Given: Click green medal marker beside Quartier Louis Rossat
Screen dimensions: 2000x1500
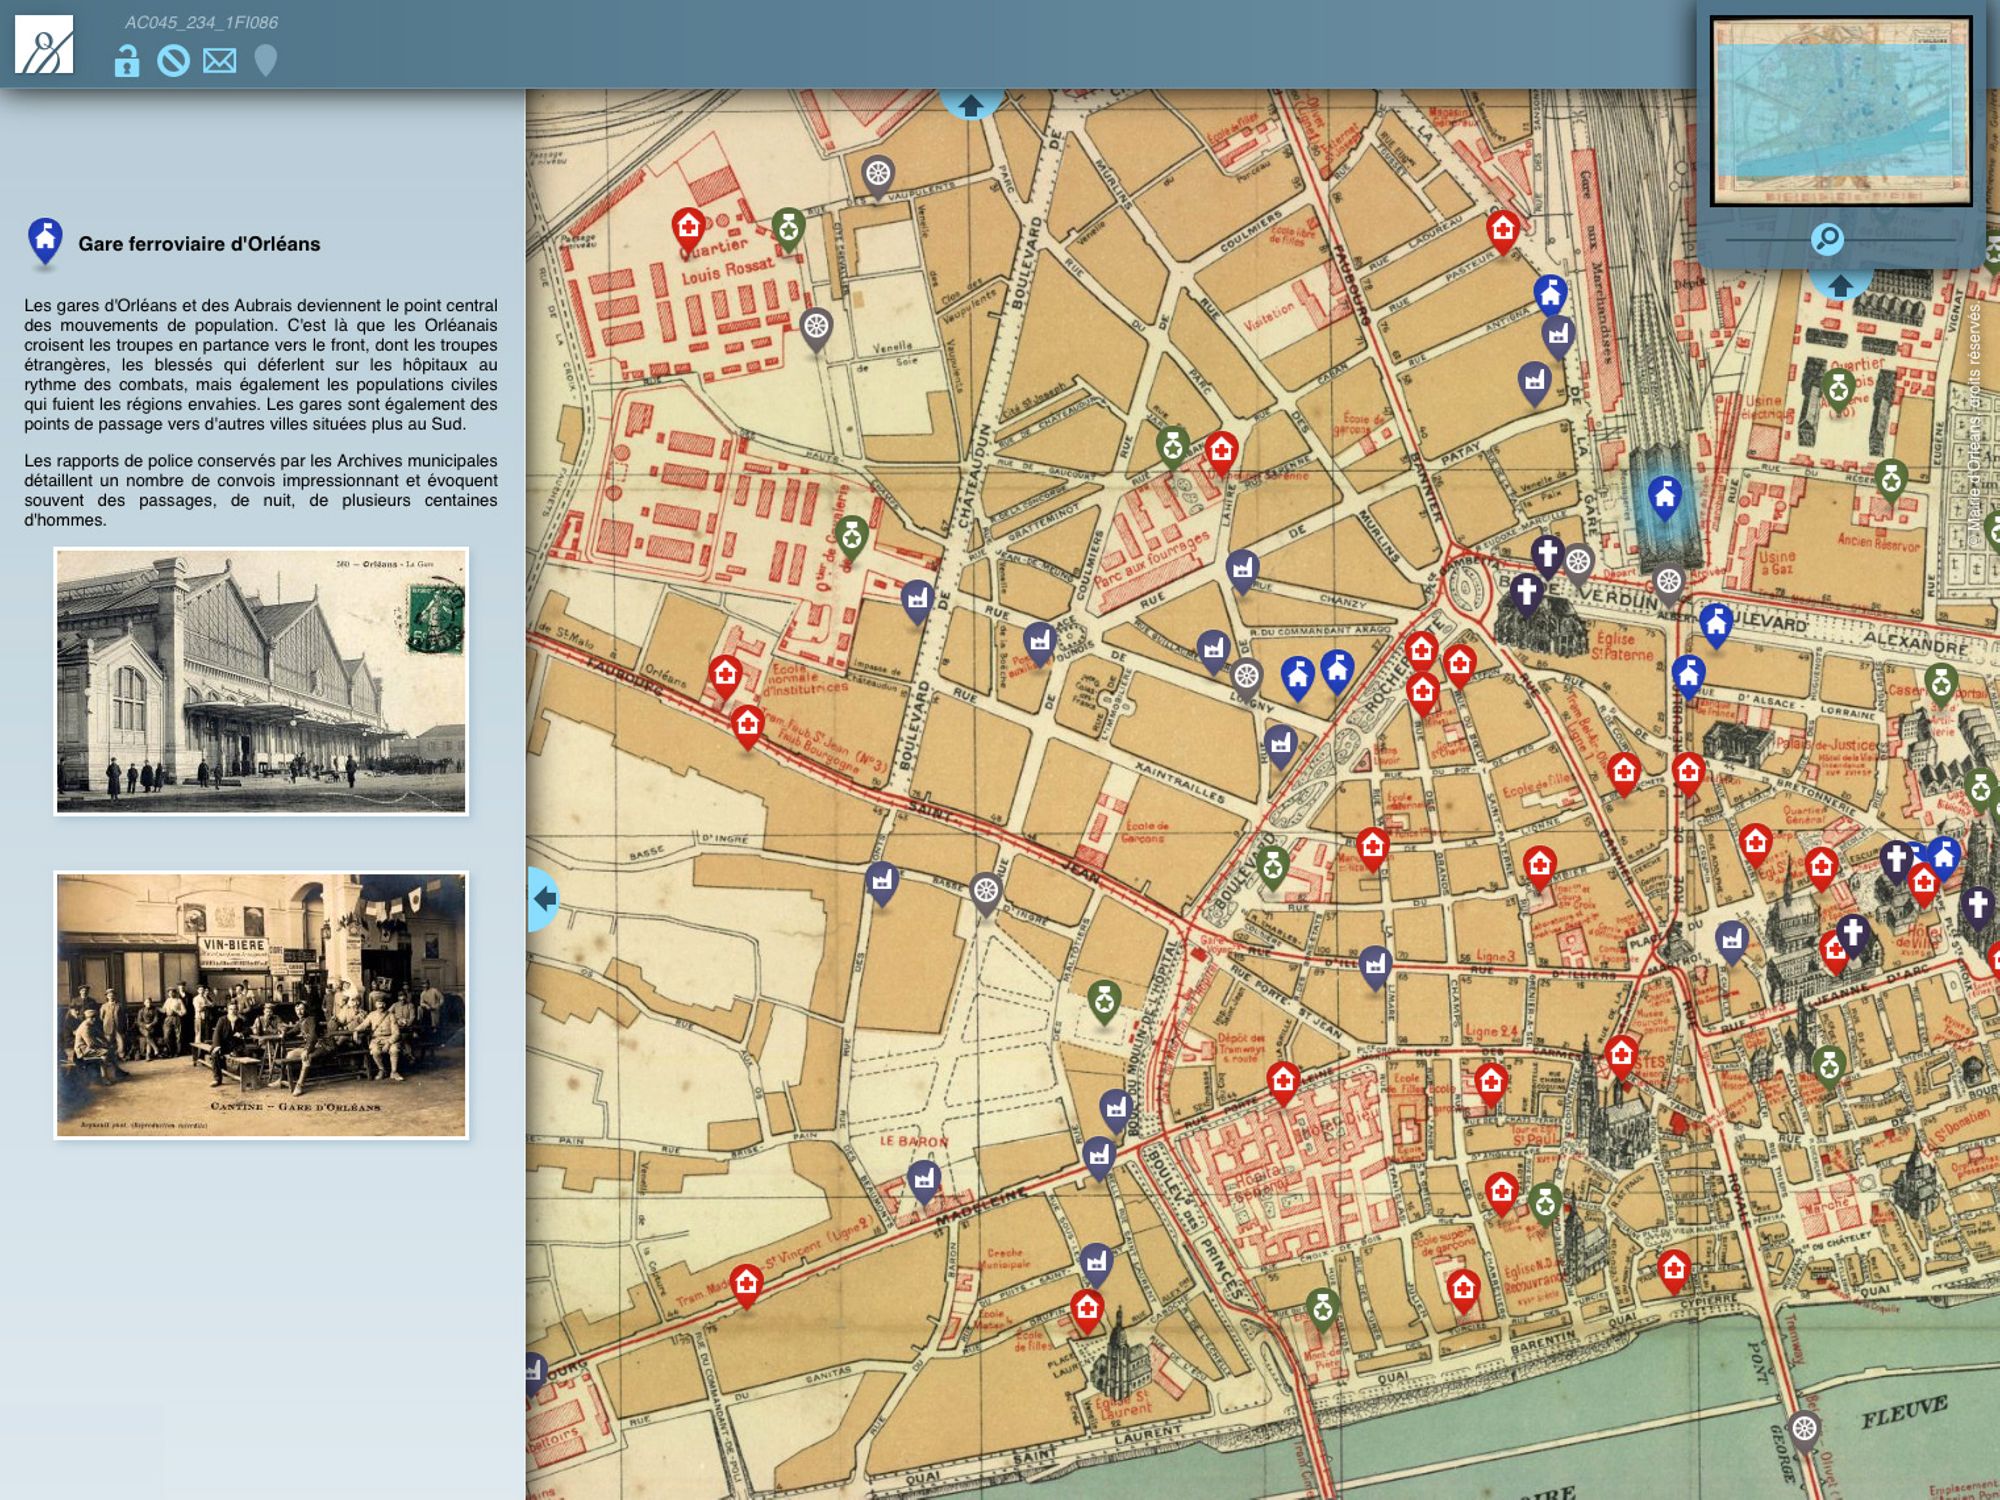Looking at the screenshot, I should [788, 228].
